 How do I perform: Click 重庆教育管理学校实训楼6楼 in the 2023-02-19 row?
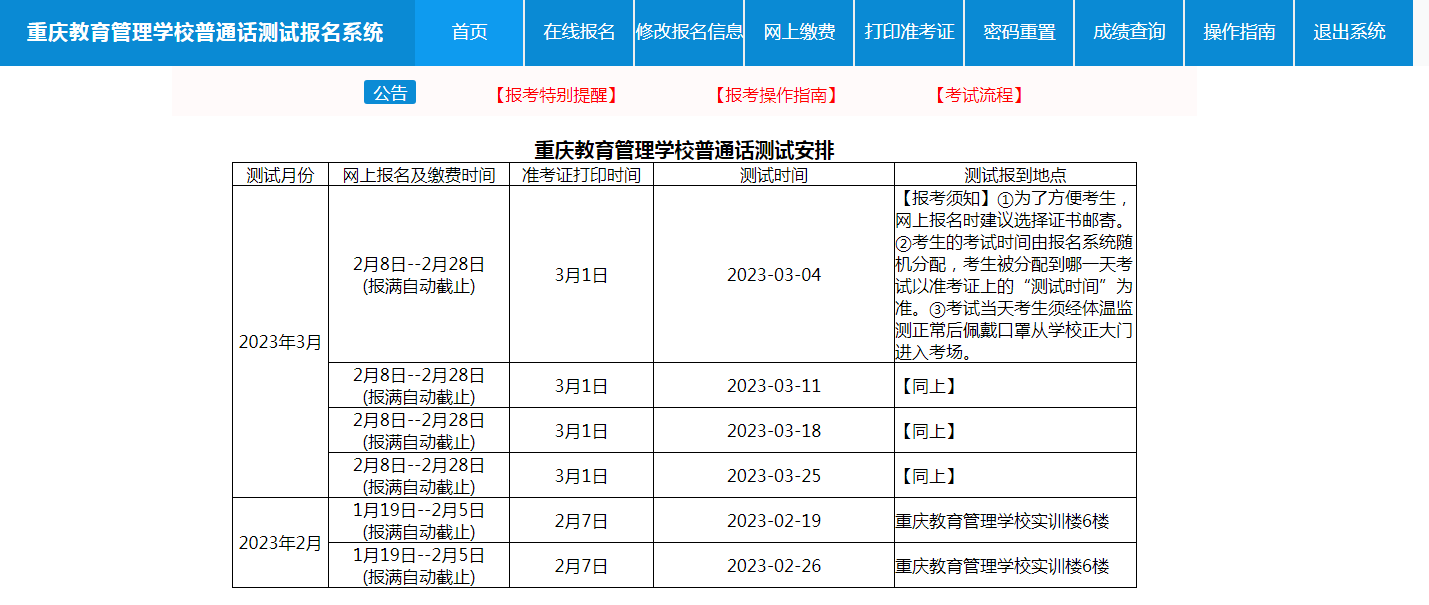pos(1002,521)
